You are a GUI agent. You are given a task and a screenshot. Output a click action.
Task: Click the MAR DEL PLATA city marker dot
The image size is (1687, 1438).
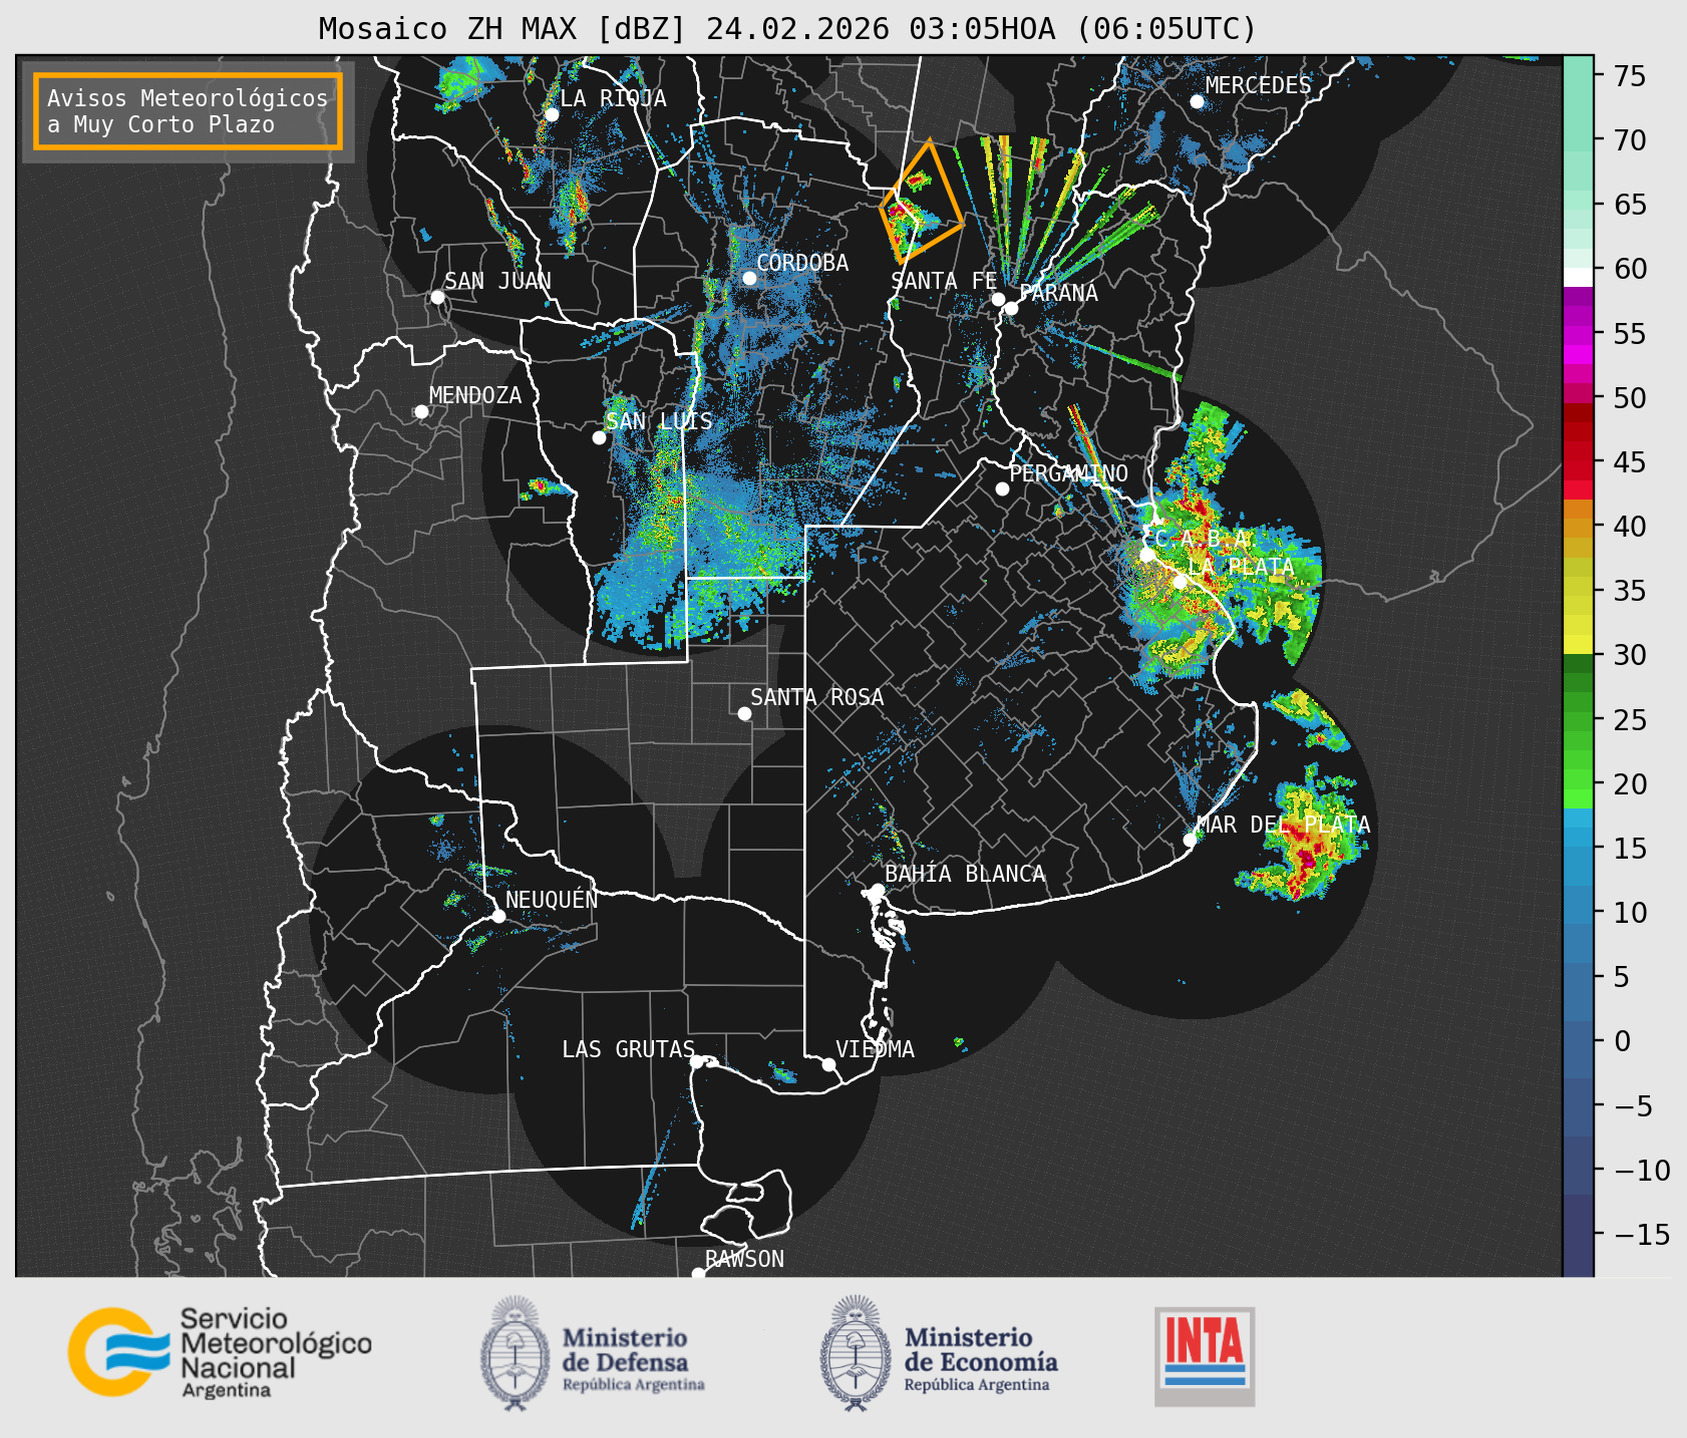(x=1190, y=840)
